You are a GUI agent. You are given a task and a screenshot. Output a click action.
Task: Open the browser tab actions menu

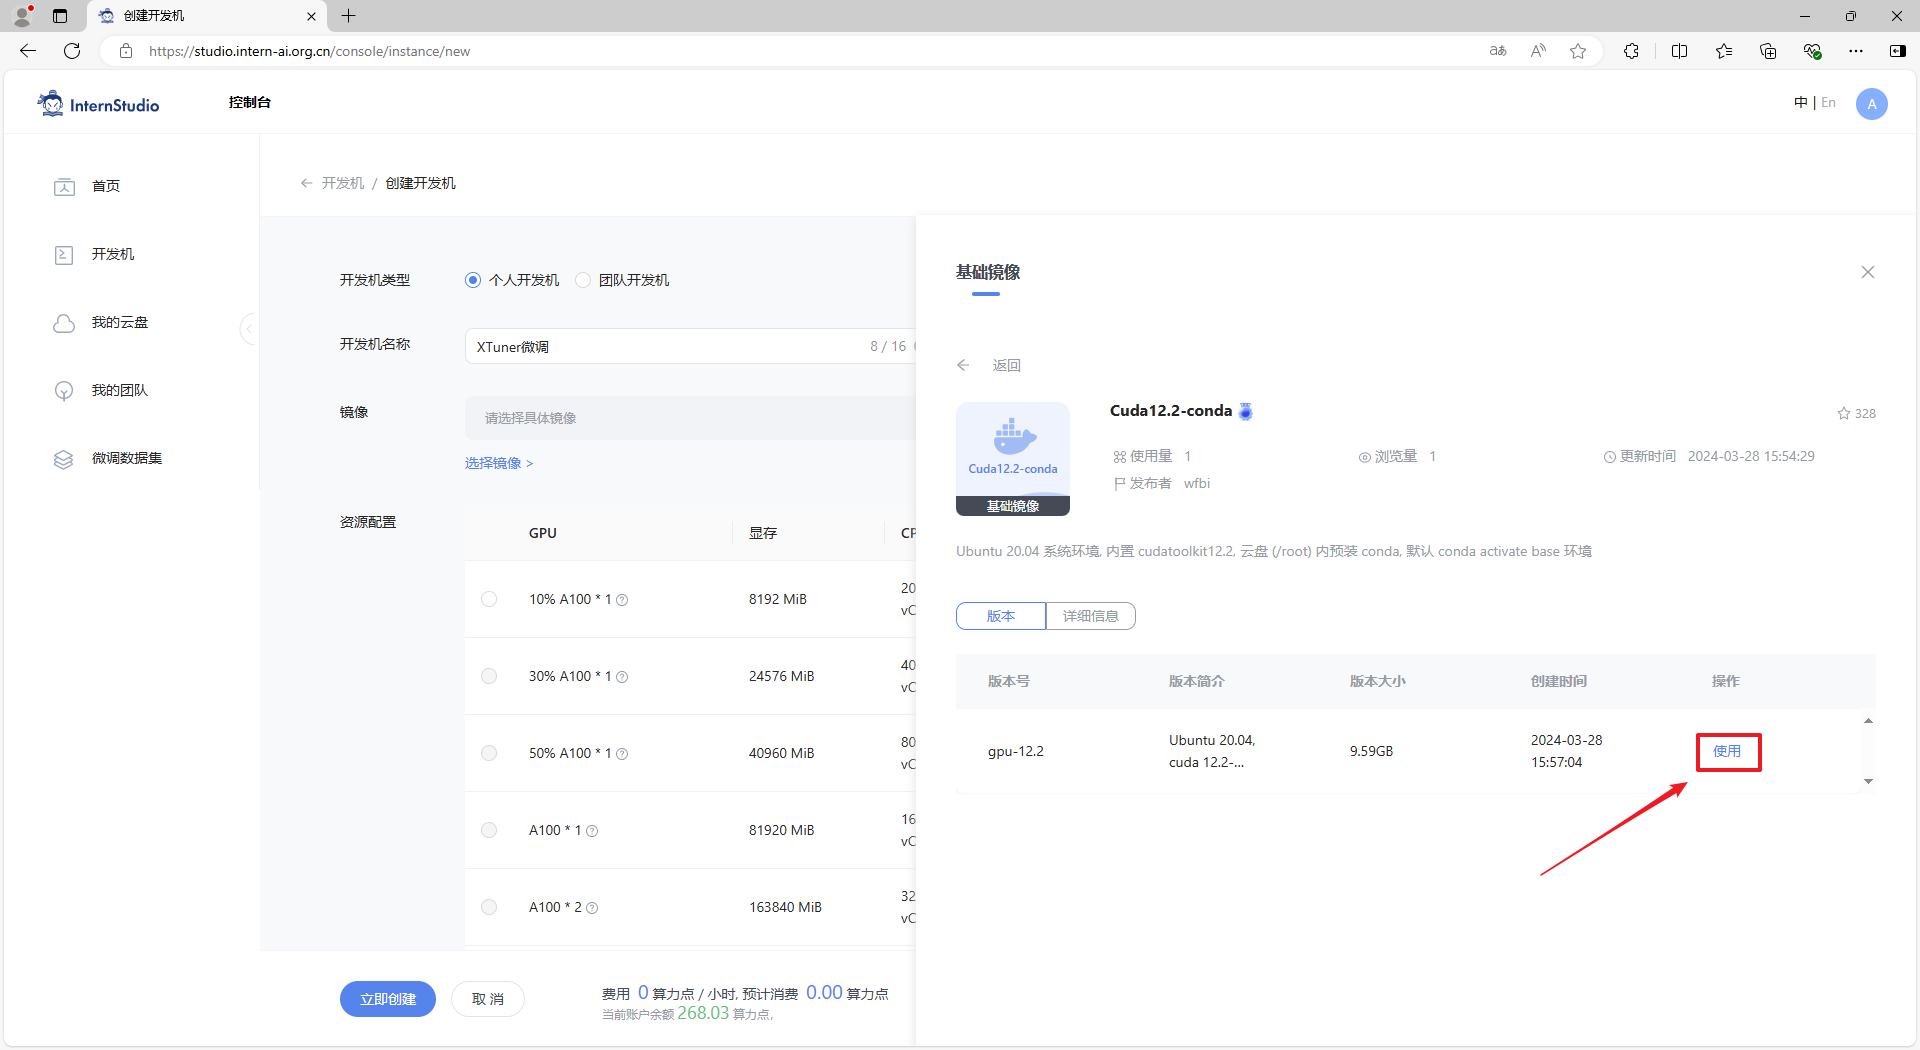pos(60,16)
